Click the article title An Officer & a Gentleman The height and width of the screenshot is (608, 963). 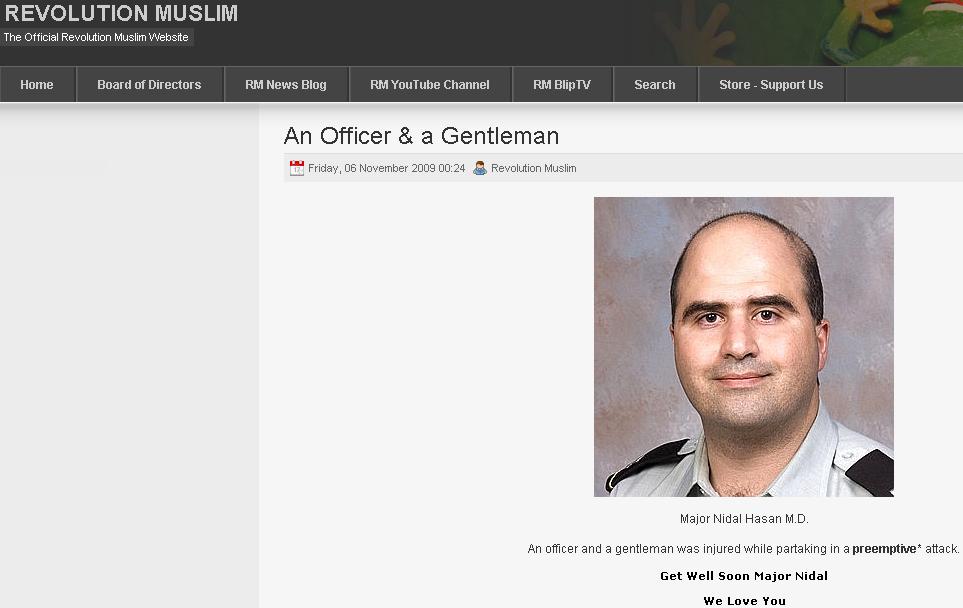(x=421, y=136)
